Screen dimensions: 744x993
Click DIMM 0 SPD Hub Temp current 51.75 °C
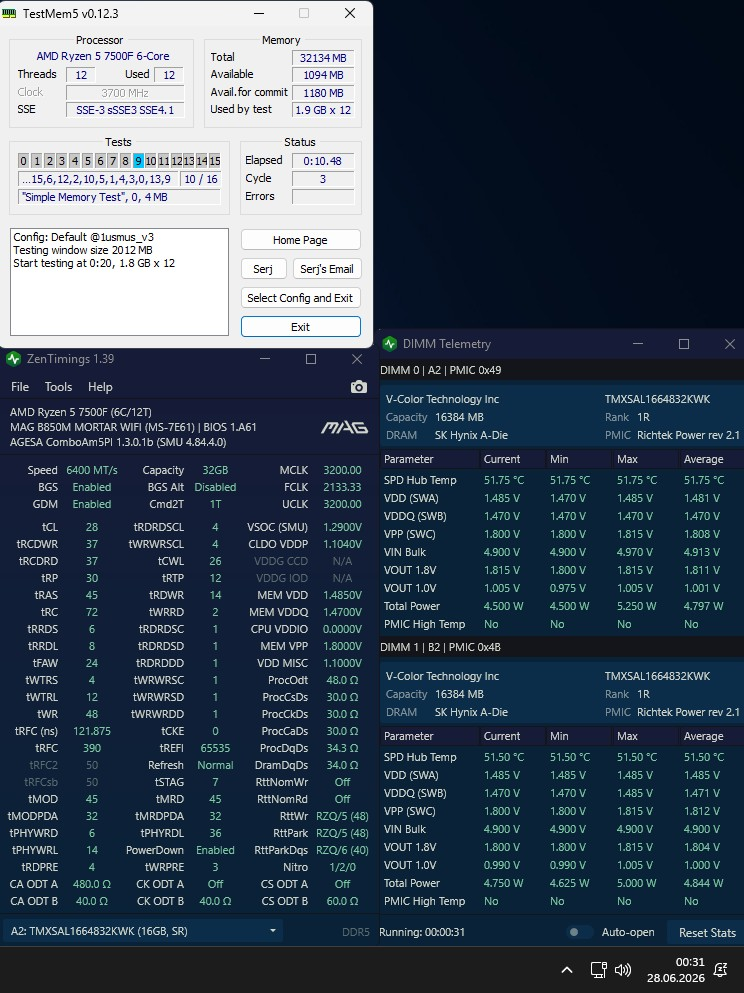[504, 480]
